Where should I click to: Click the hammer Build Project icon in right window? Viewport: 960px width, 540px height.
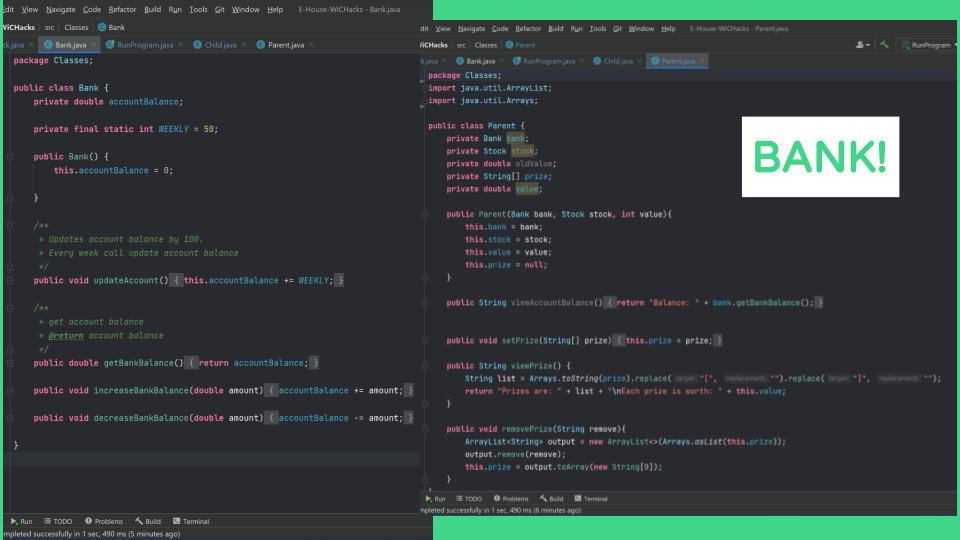884,45
